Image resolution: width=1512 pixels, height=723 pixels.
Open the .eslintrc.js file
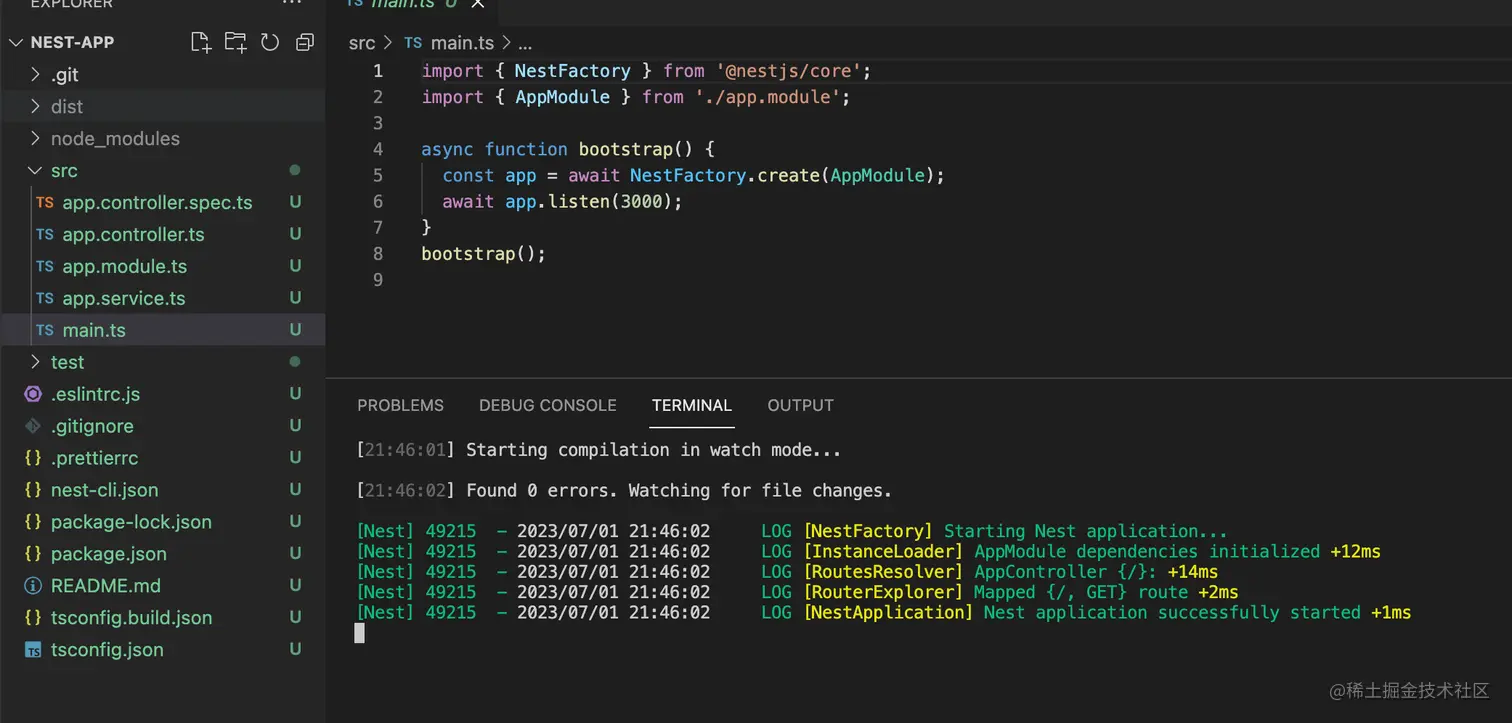[x=162, y=394]
